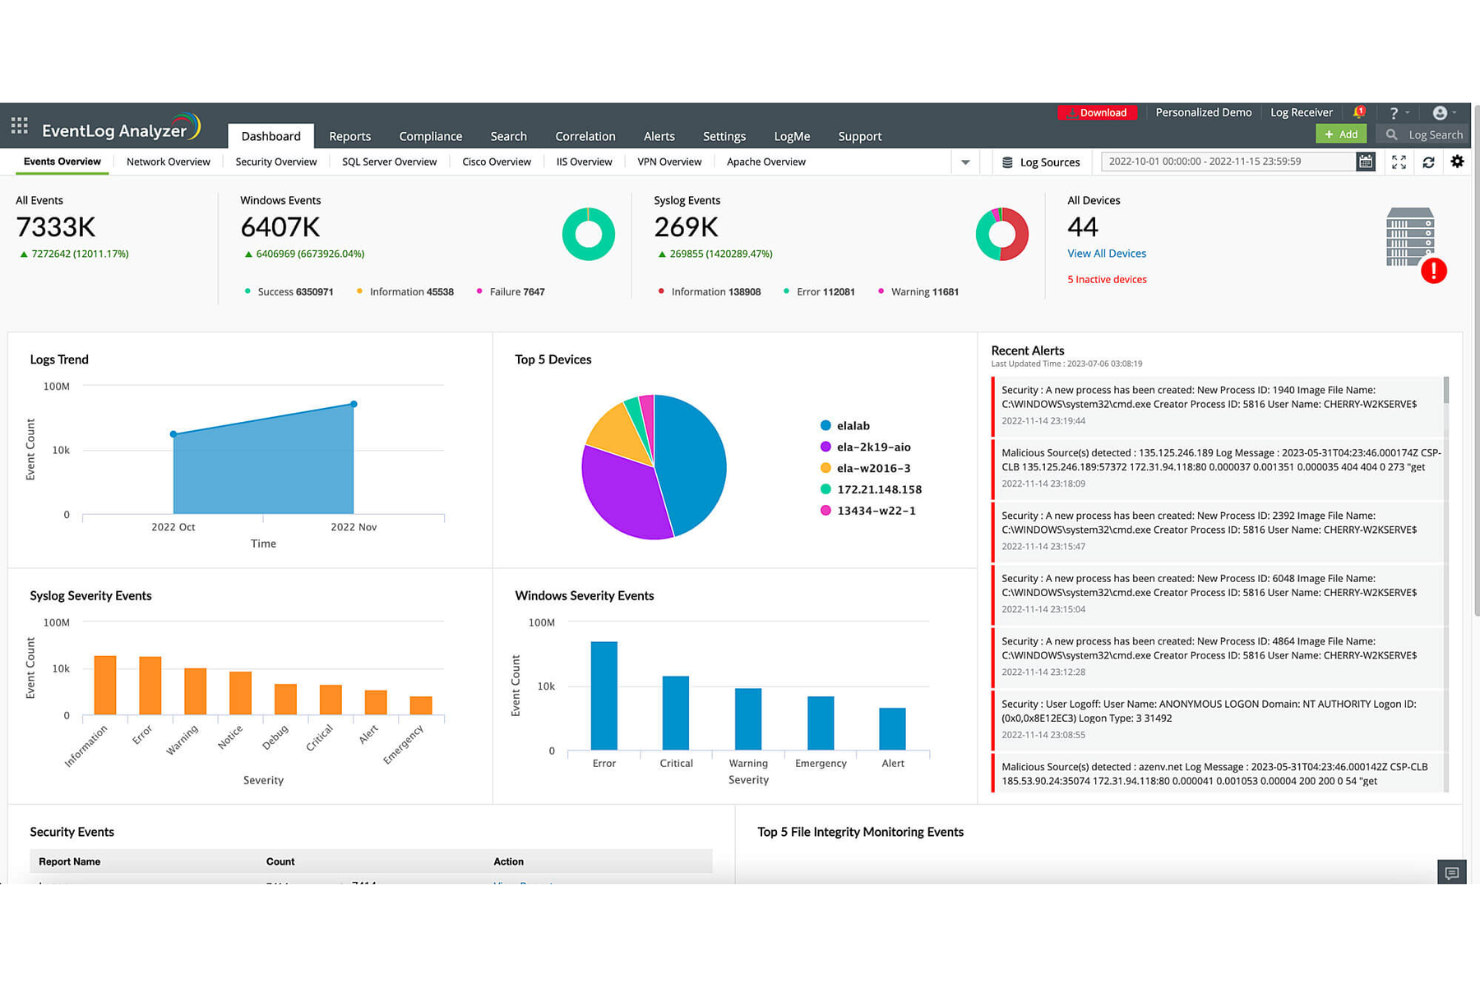Click the Log Sources database icon
The image size is (1480, 987).
tap(1006, 161)
